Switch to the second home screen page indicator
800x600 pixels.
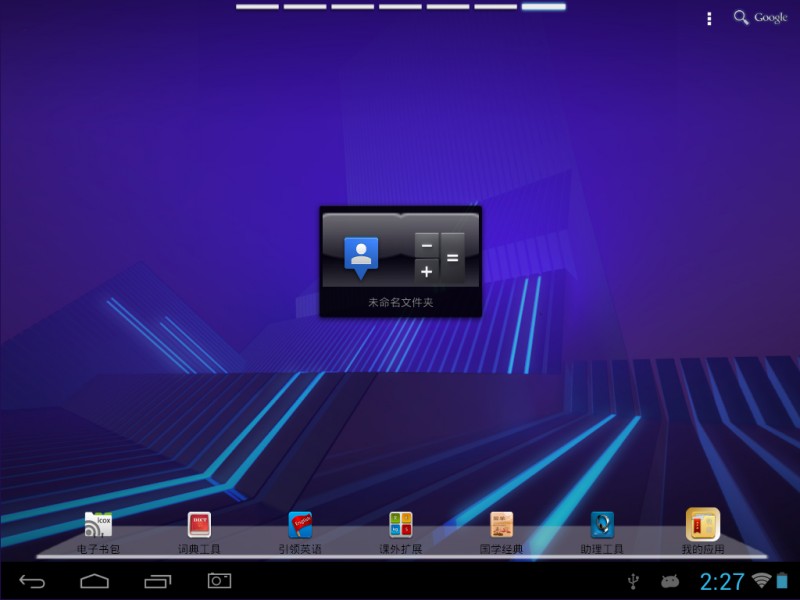(x=305, y=7)
